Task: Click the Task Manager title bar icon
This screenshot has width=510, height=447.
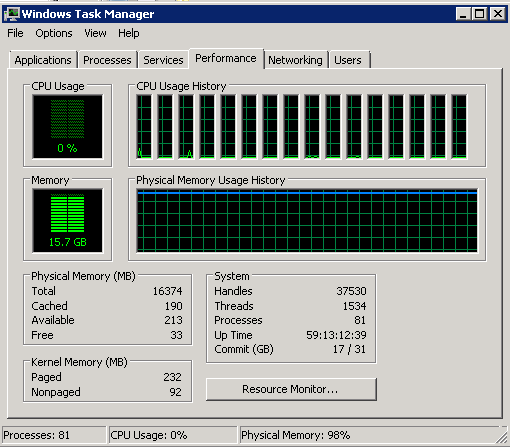Action: click(12, 14)
